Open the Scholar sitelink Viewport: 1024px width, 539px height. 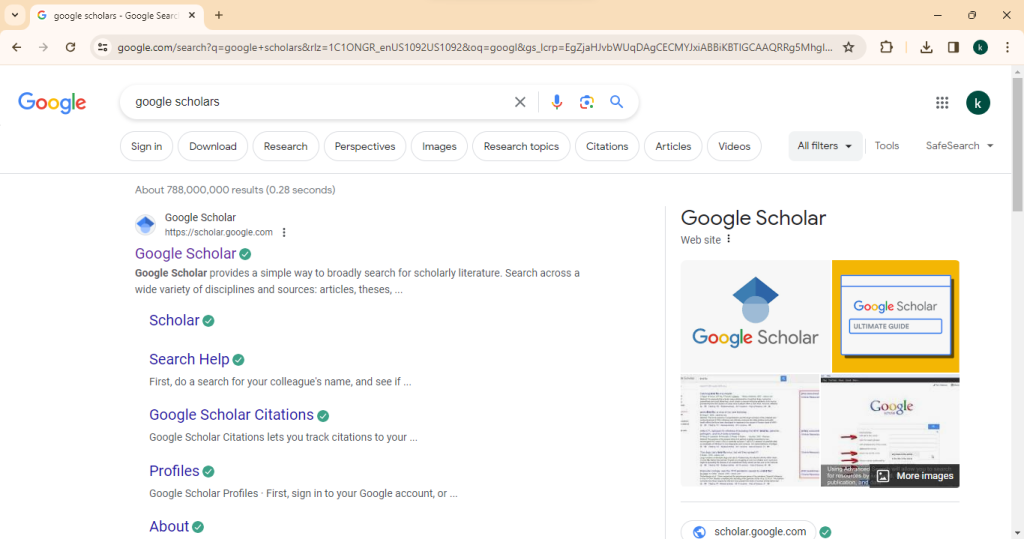pos(174,320)
